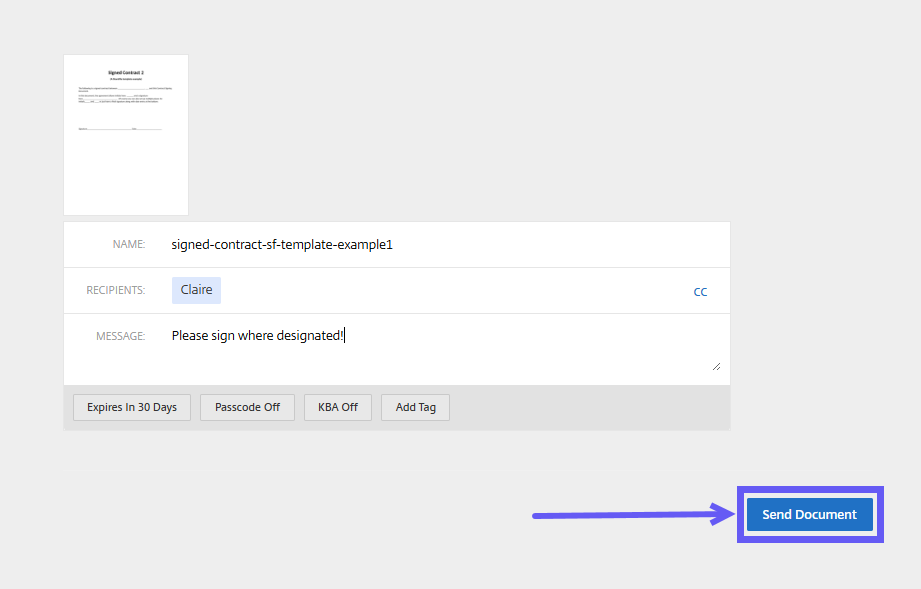Toggle the KBA Off option

338,408
